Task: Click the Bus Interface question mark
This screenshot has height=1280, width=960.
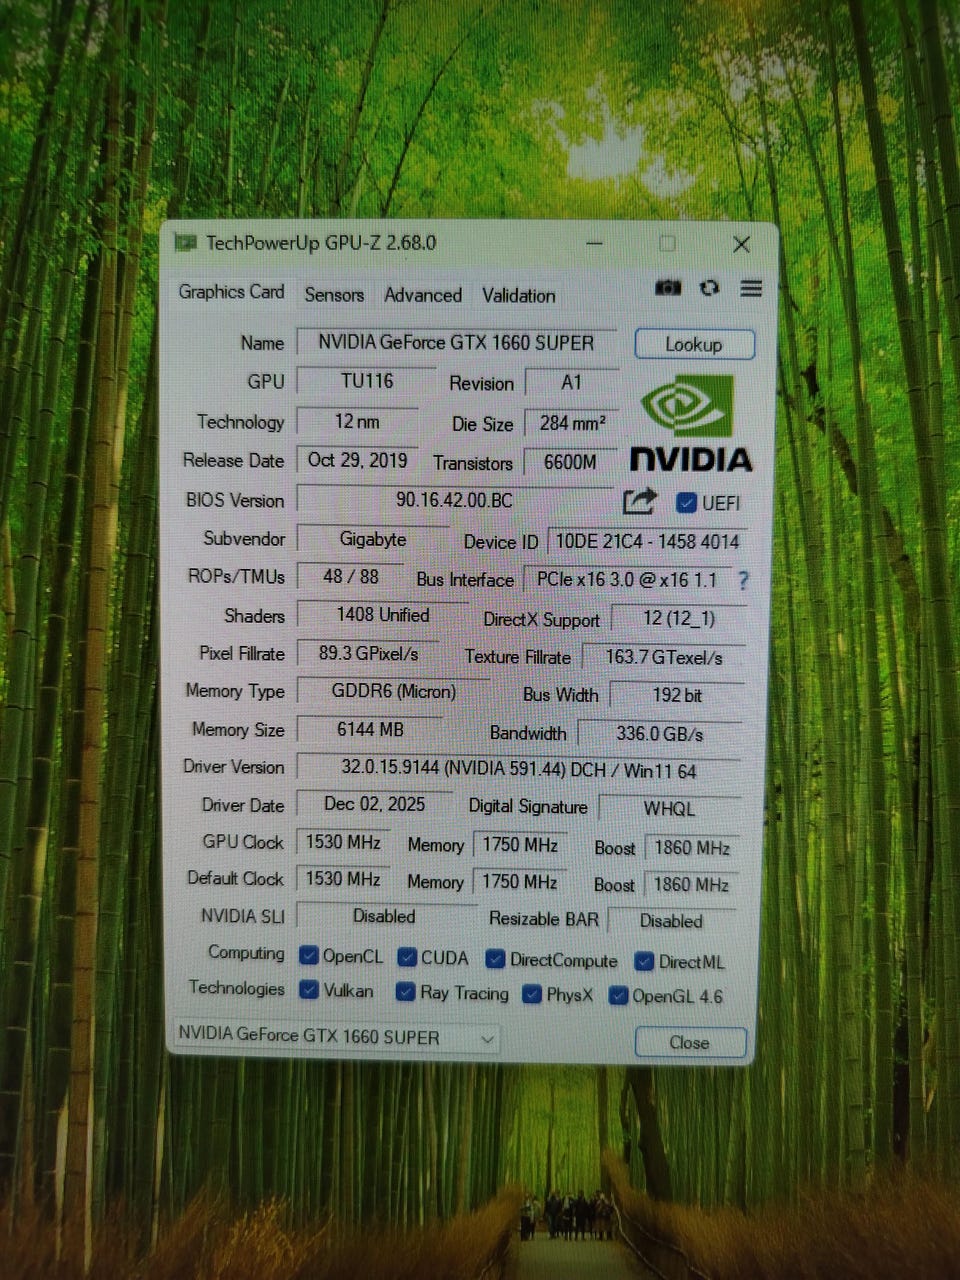Action: coord(743,580)
